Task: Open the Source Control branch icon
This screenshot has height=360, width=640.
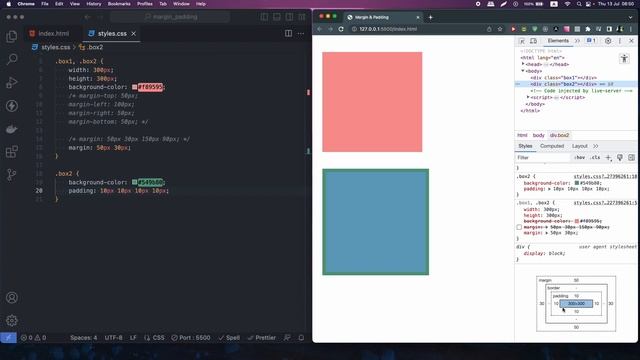Action: (12, 175)
